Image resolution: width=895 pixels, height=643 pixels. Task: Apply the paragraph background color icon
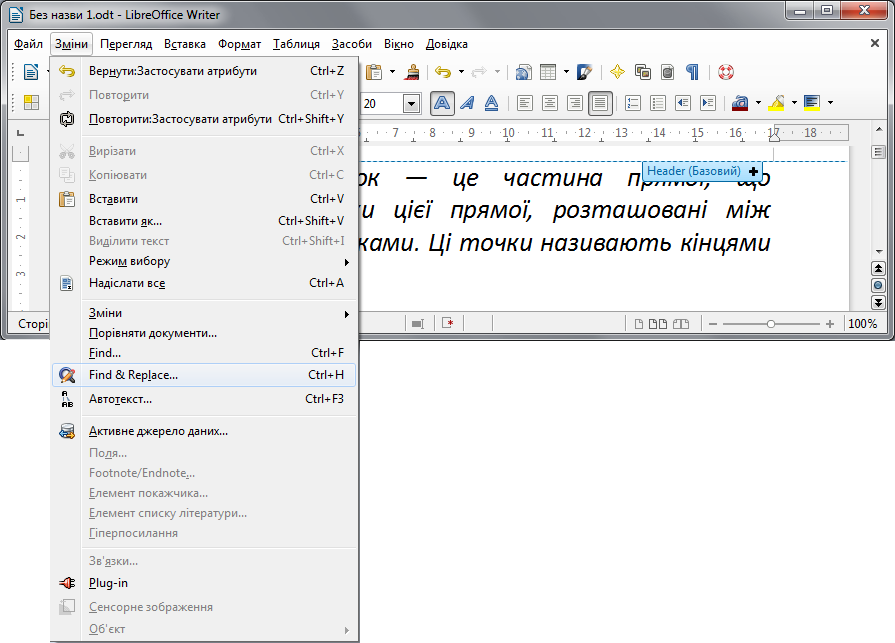click(812, 103)
